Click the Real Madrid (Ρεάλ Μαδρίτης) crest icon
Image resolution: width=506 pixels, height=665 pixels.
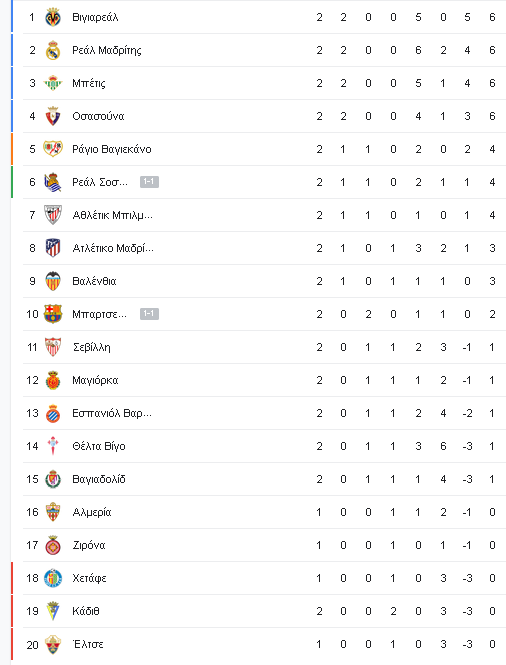tap(53, 50)
